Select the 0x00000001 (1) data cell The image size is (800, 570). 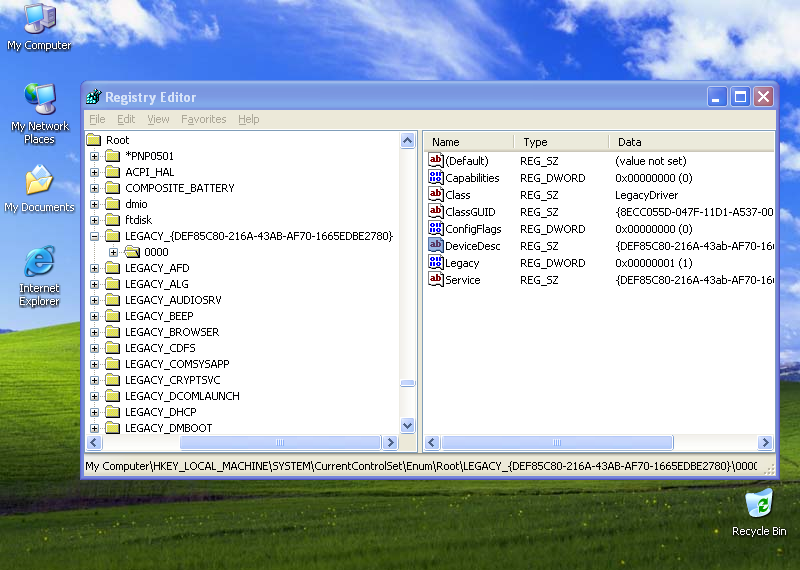pos(654,263)
